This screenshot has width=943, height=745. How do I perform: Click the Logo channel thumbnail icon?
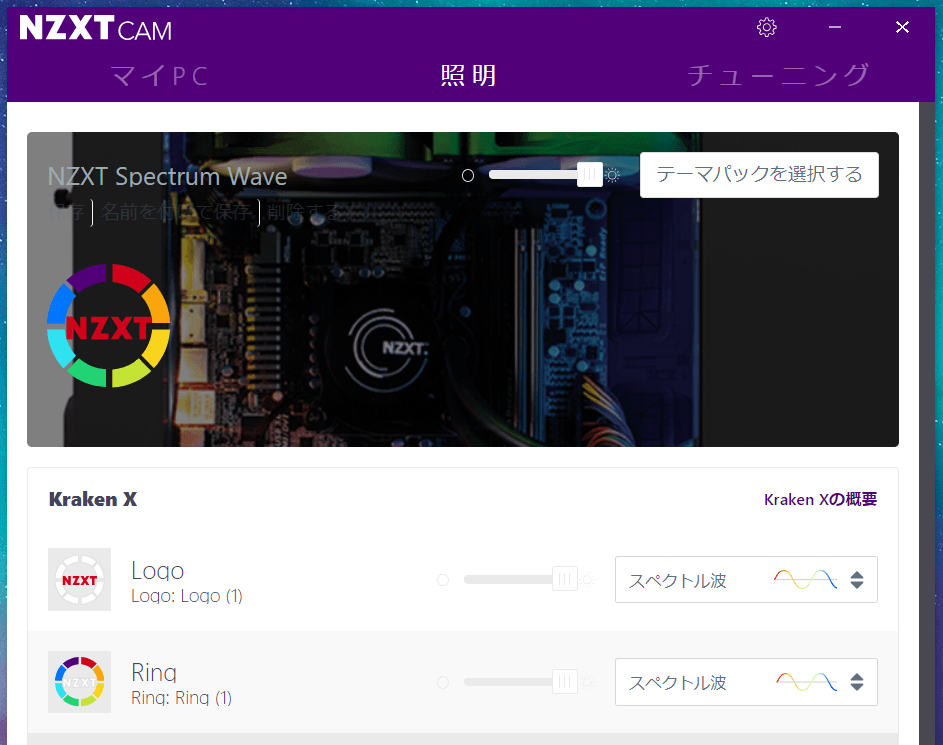(79, 580)
